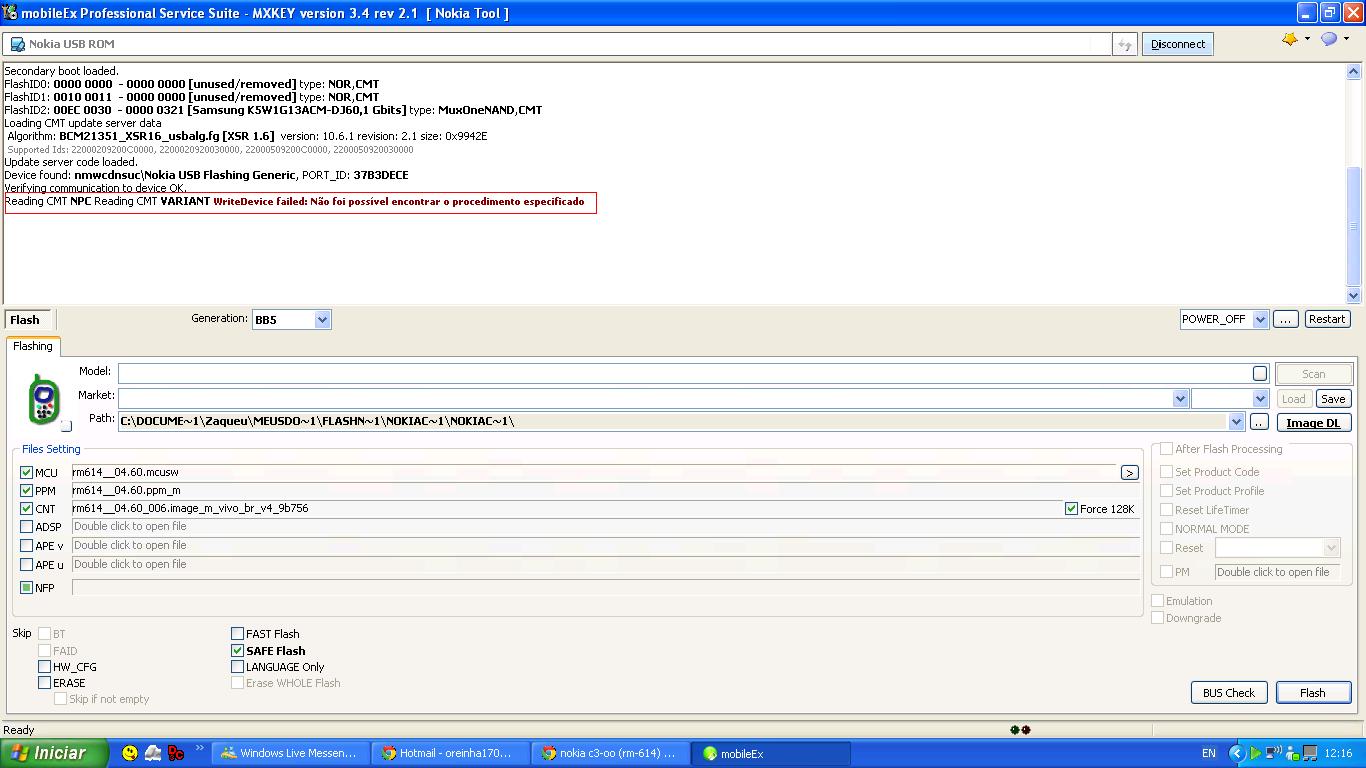The image size is (1366, 768).
Task: Click the log scrollbar thumb
Action: [x=1354, y=226]
